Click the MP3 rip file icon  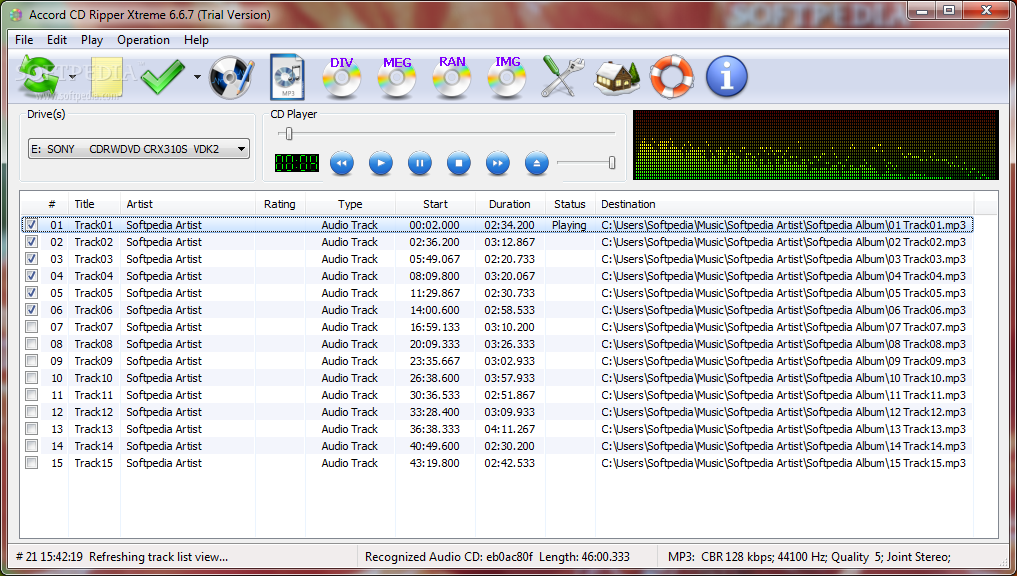287,77
